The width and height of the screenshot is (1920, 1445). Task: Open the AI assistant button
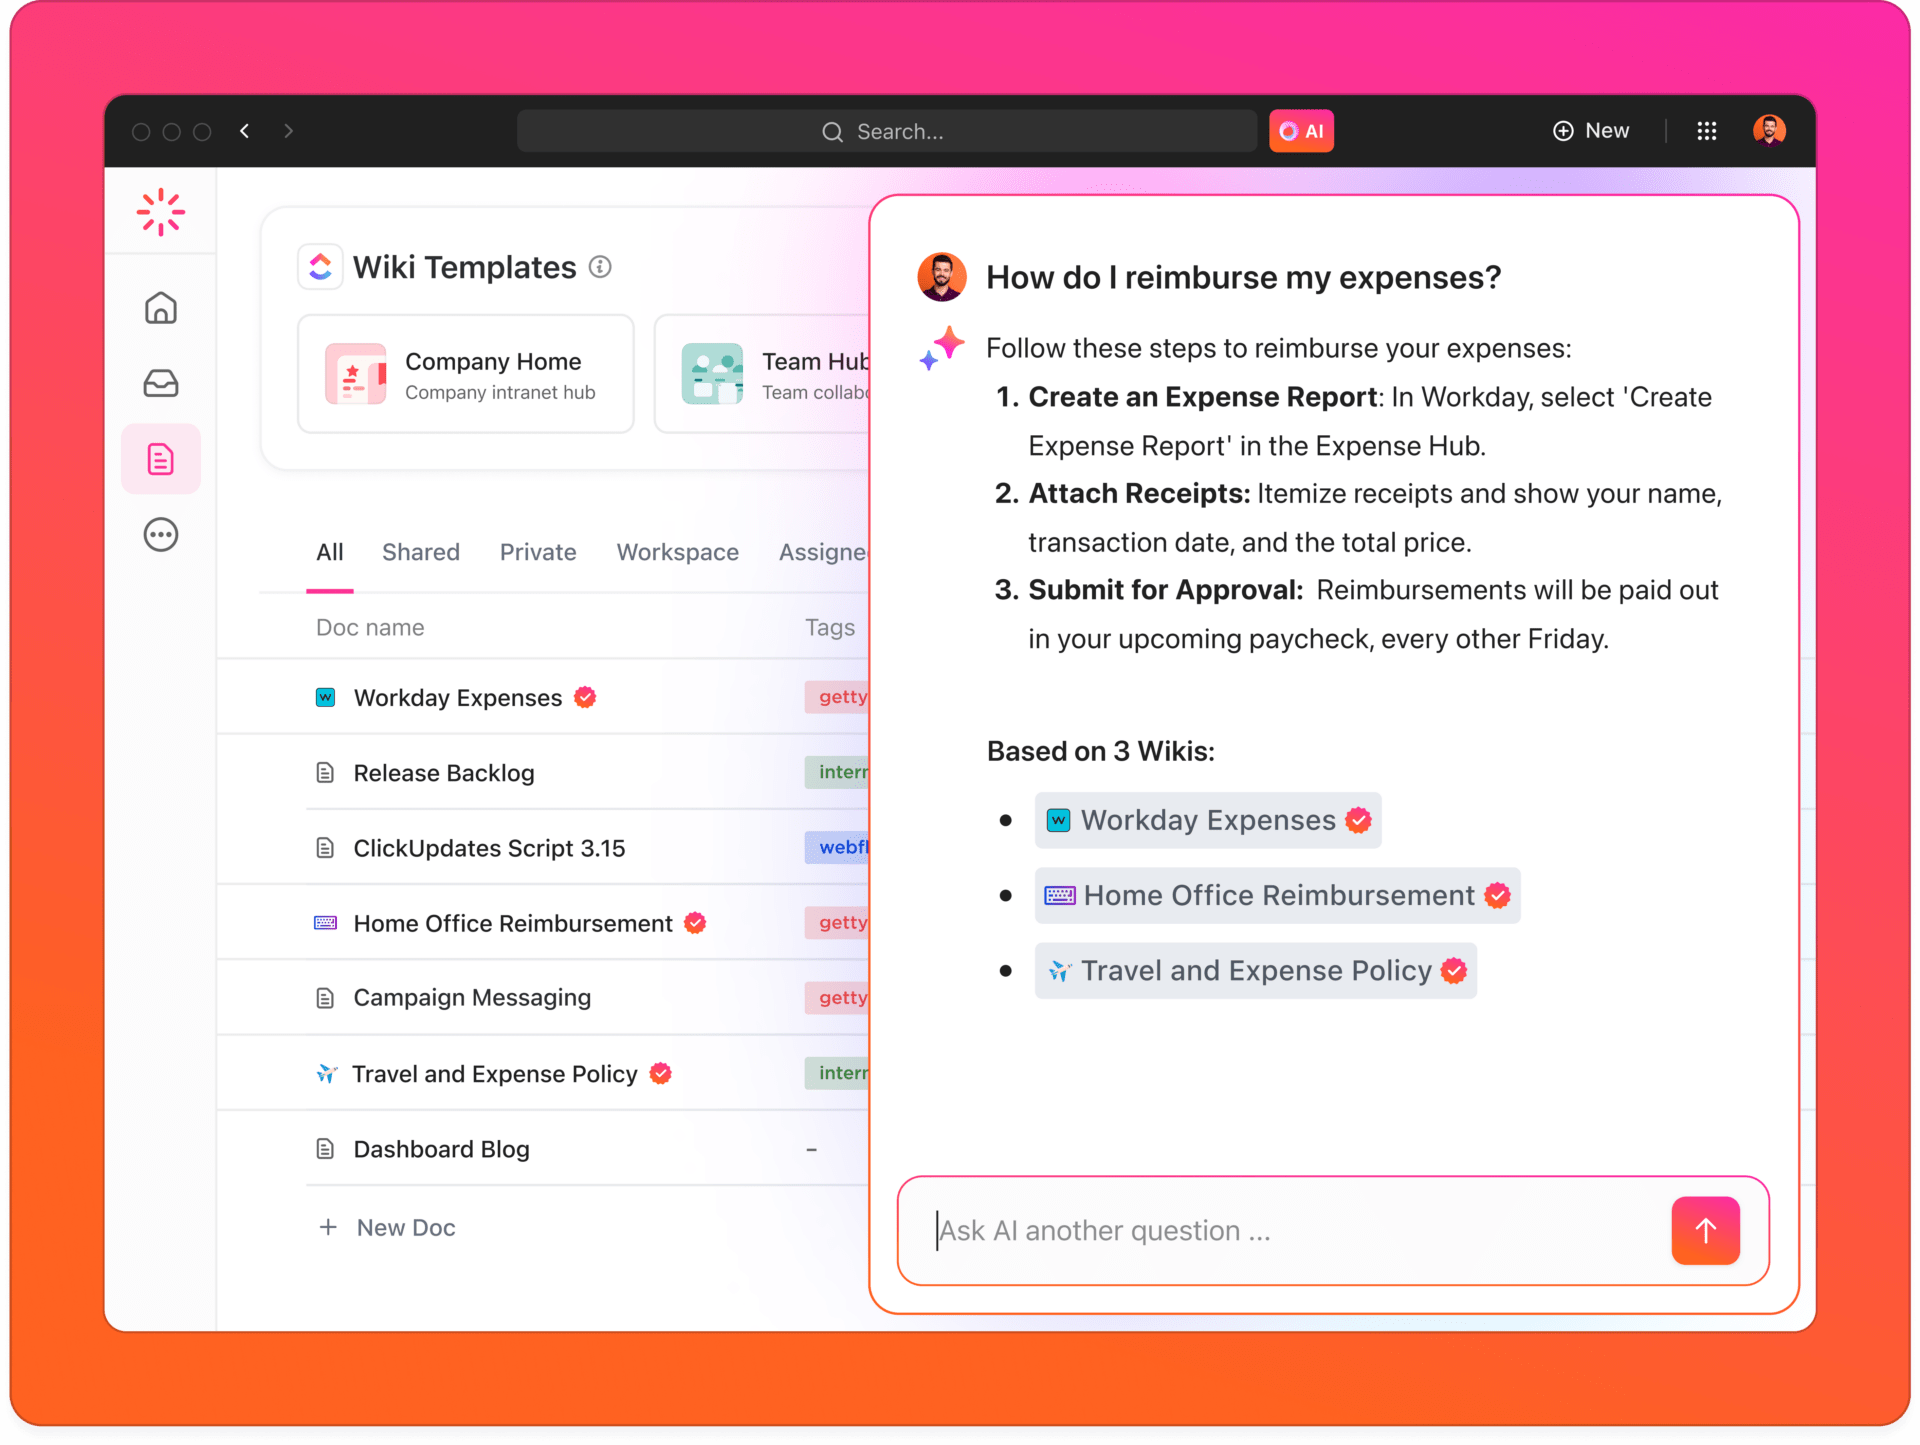tap(1301, 131)
